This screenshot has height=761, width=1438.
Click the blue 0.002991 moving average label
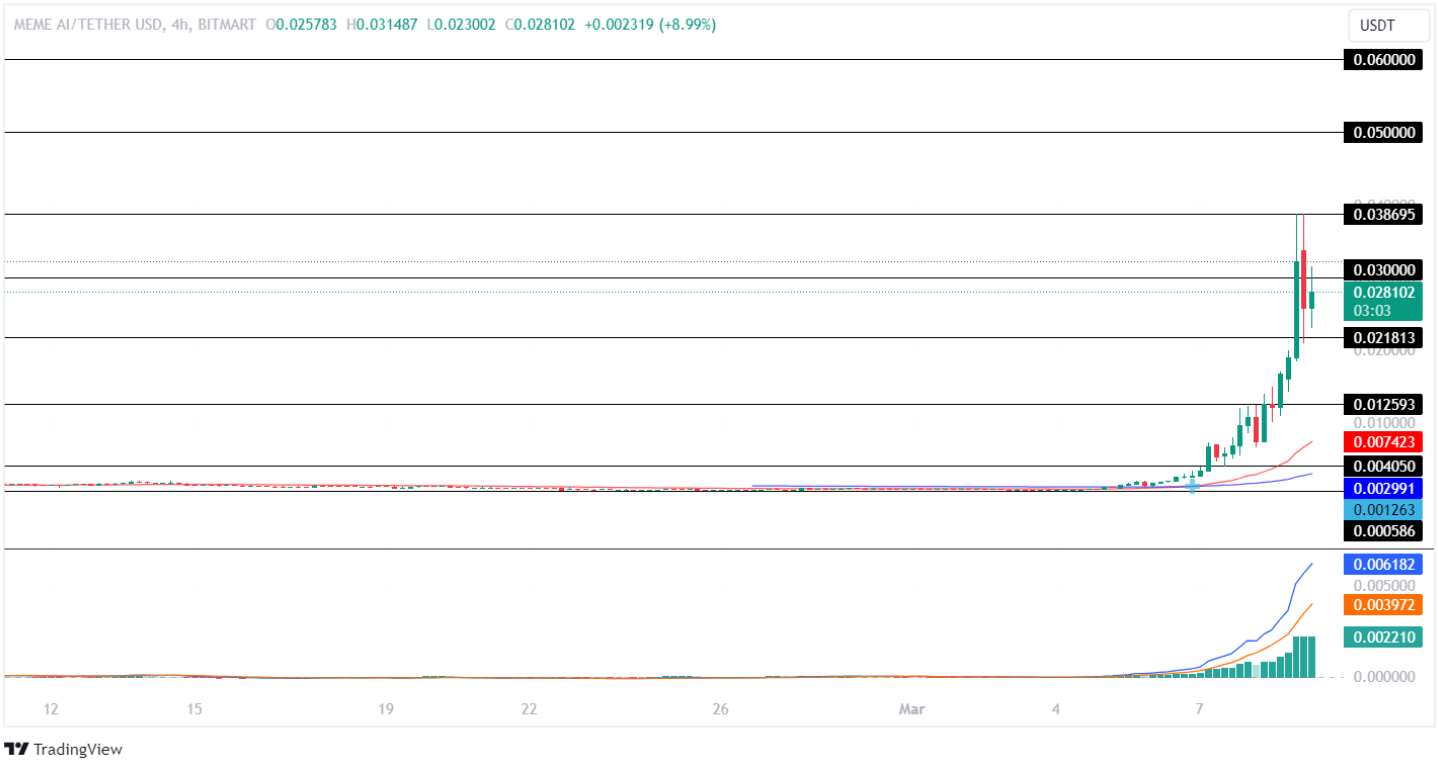tap(1384, 489)
